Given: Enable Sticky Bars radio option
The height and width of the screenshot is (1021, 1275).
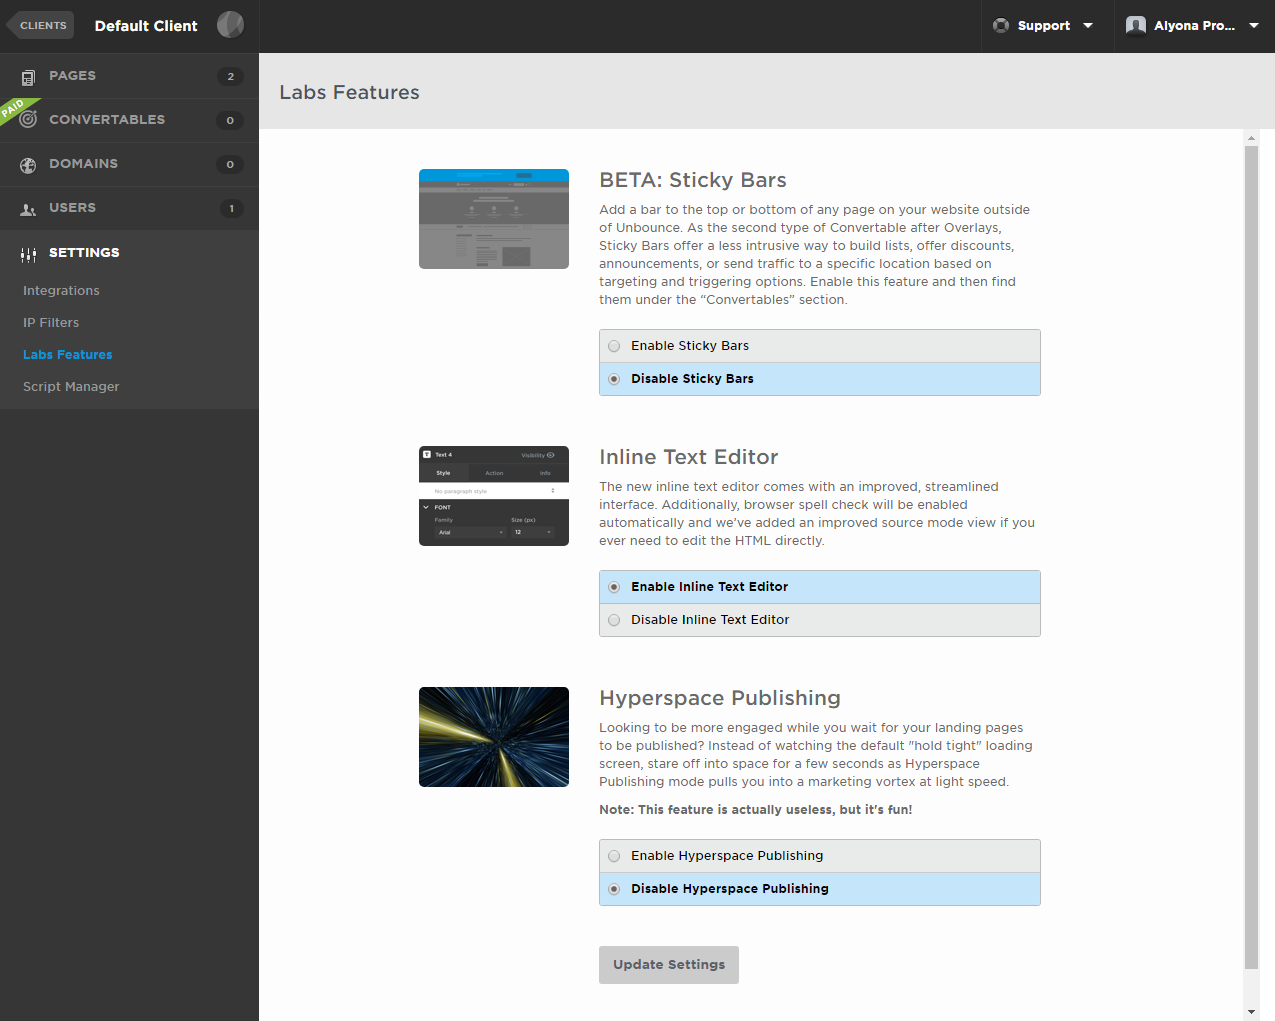Looking at the screenshot, I should pos(614,346).
